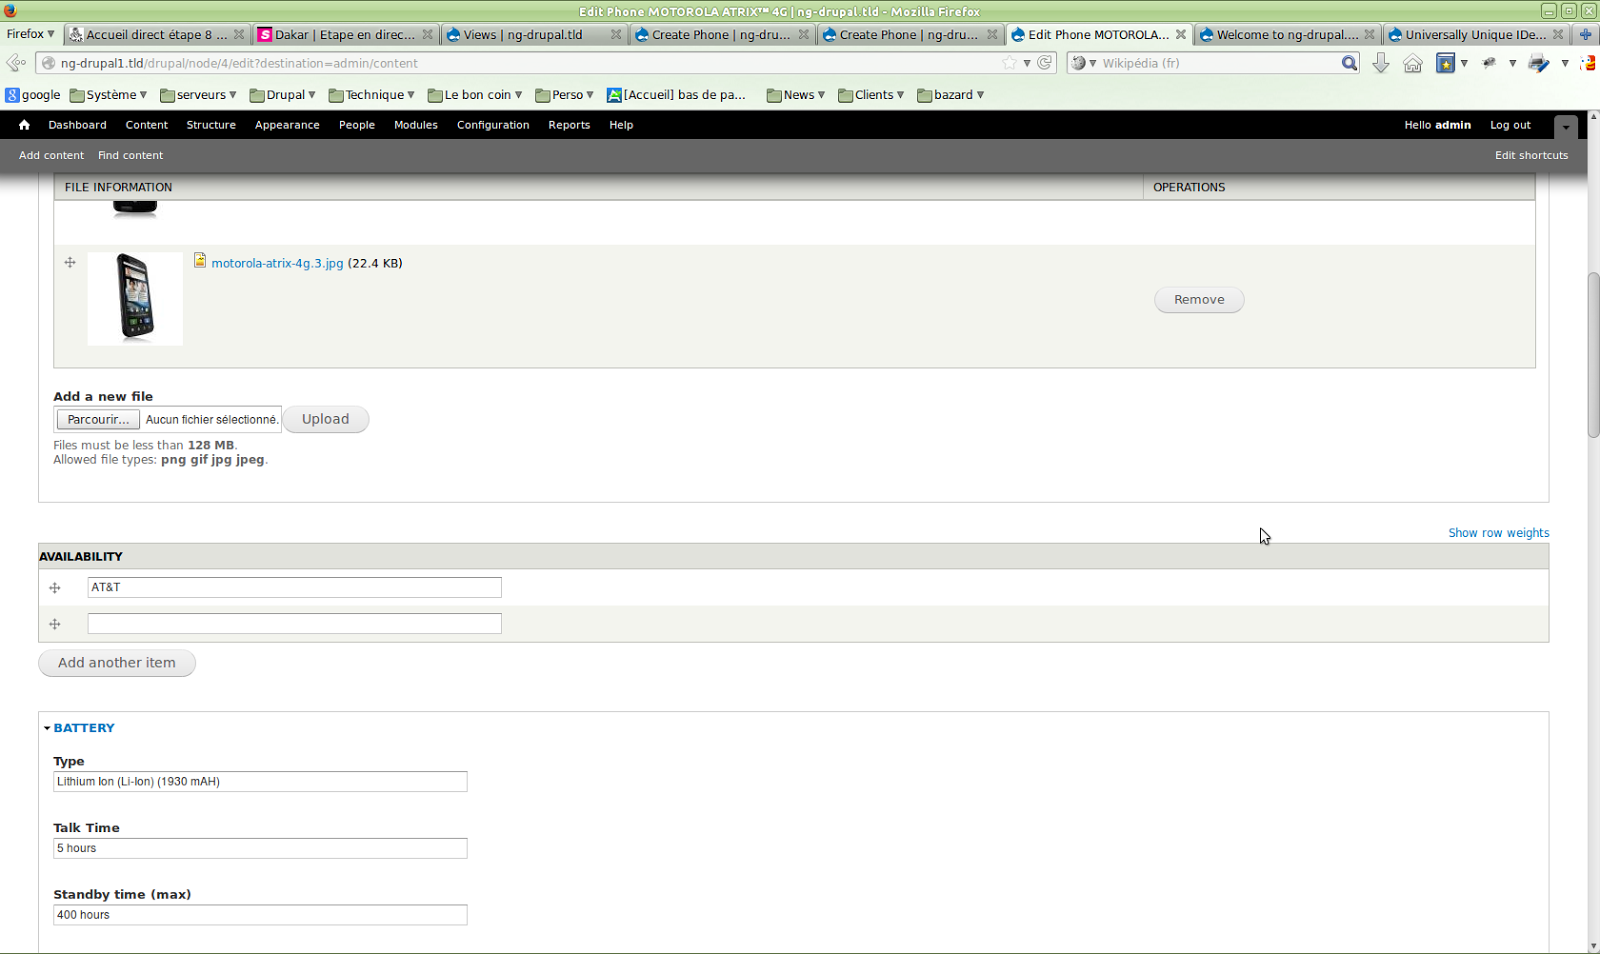Click the drag handle of motorola-atrix-4g.3.jpg row
Image resolution: width=1600 pixels, height=954 pixels.
click(70, 263)
